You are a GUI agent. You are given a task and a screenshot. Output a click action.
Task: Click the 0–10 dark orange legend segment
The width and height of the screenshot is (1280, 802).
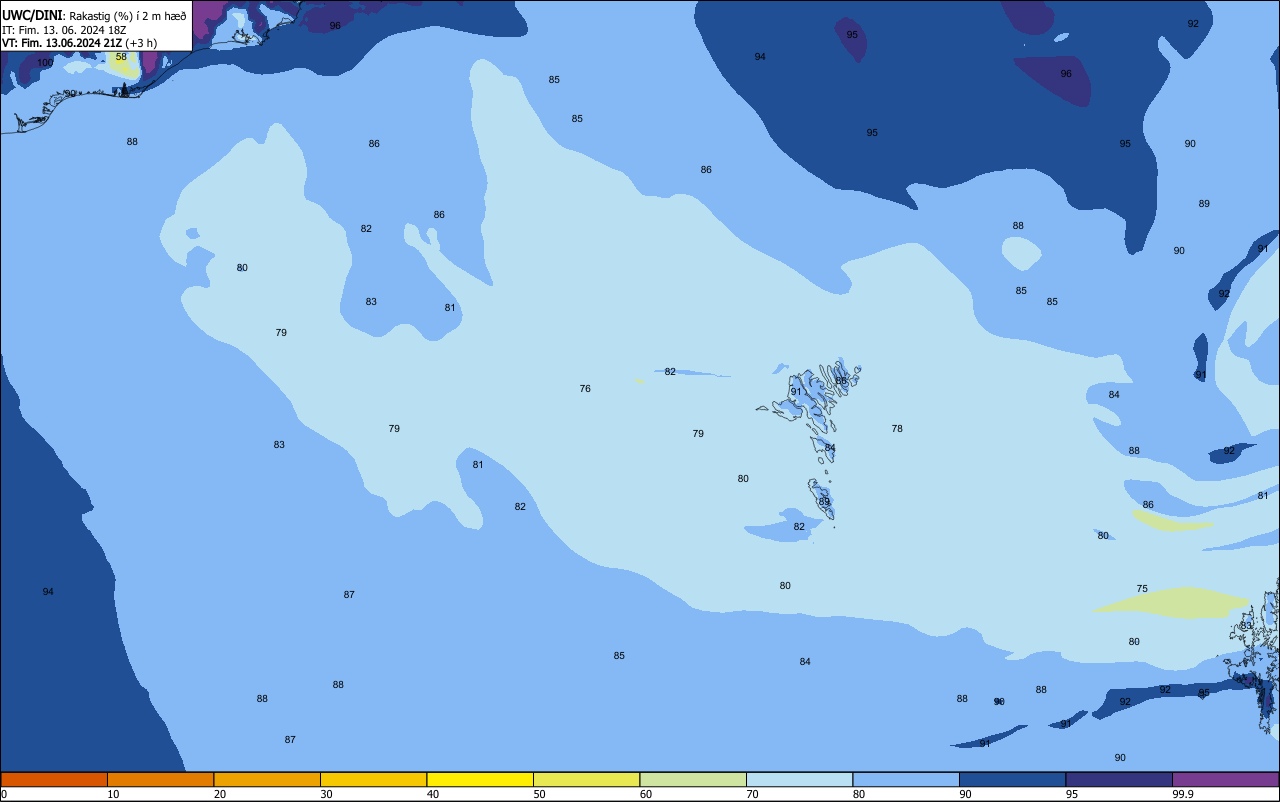[x=54, y=779]
